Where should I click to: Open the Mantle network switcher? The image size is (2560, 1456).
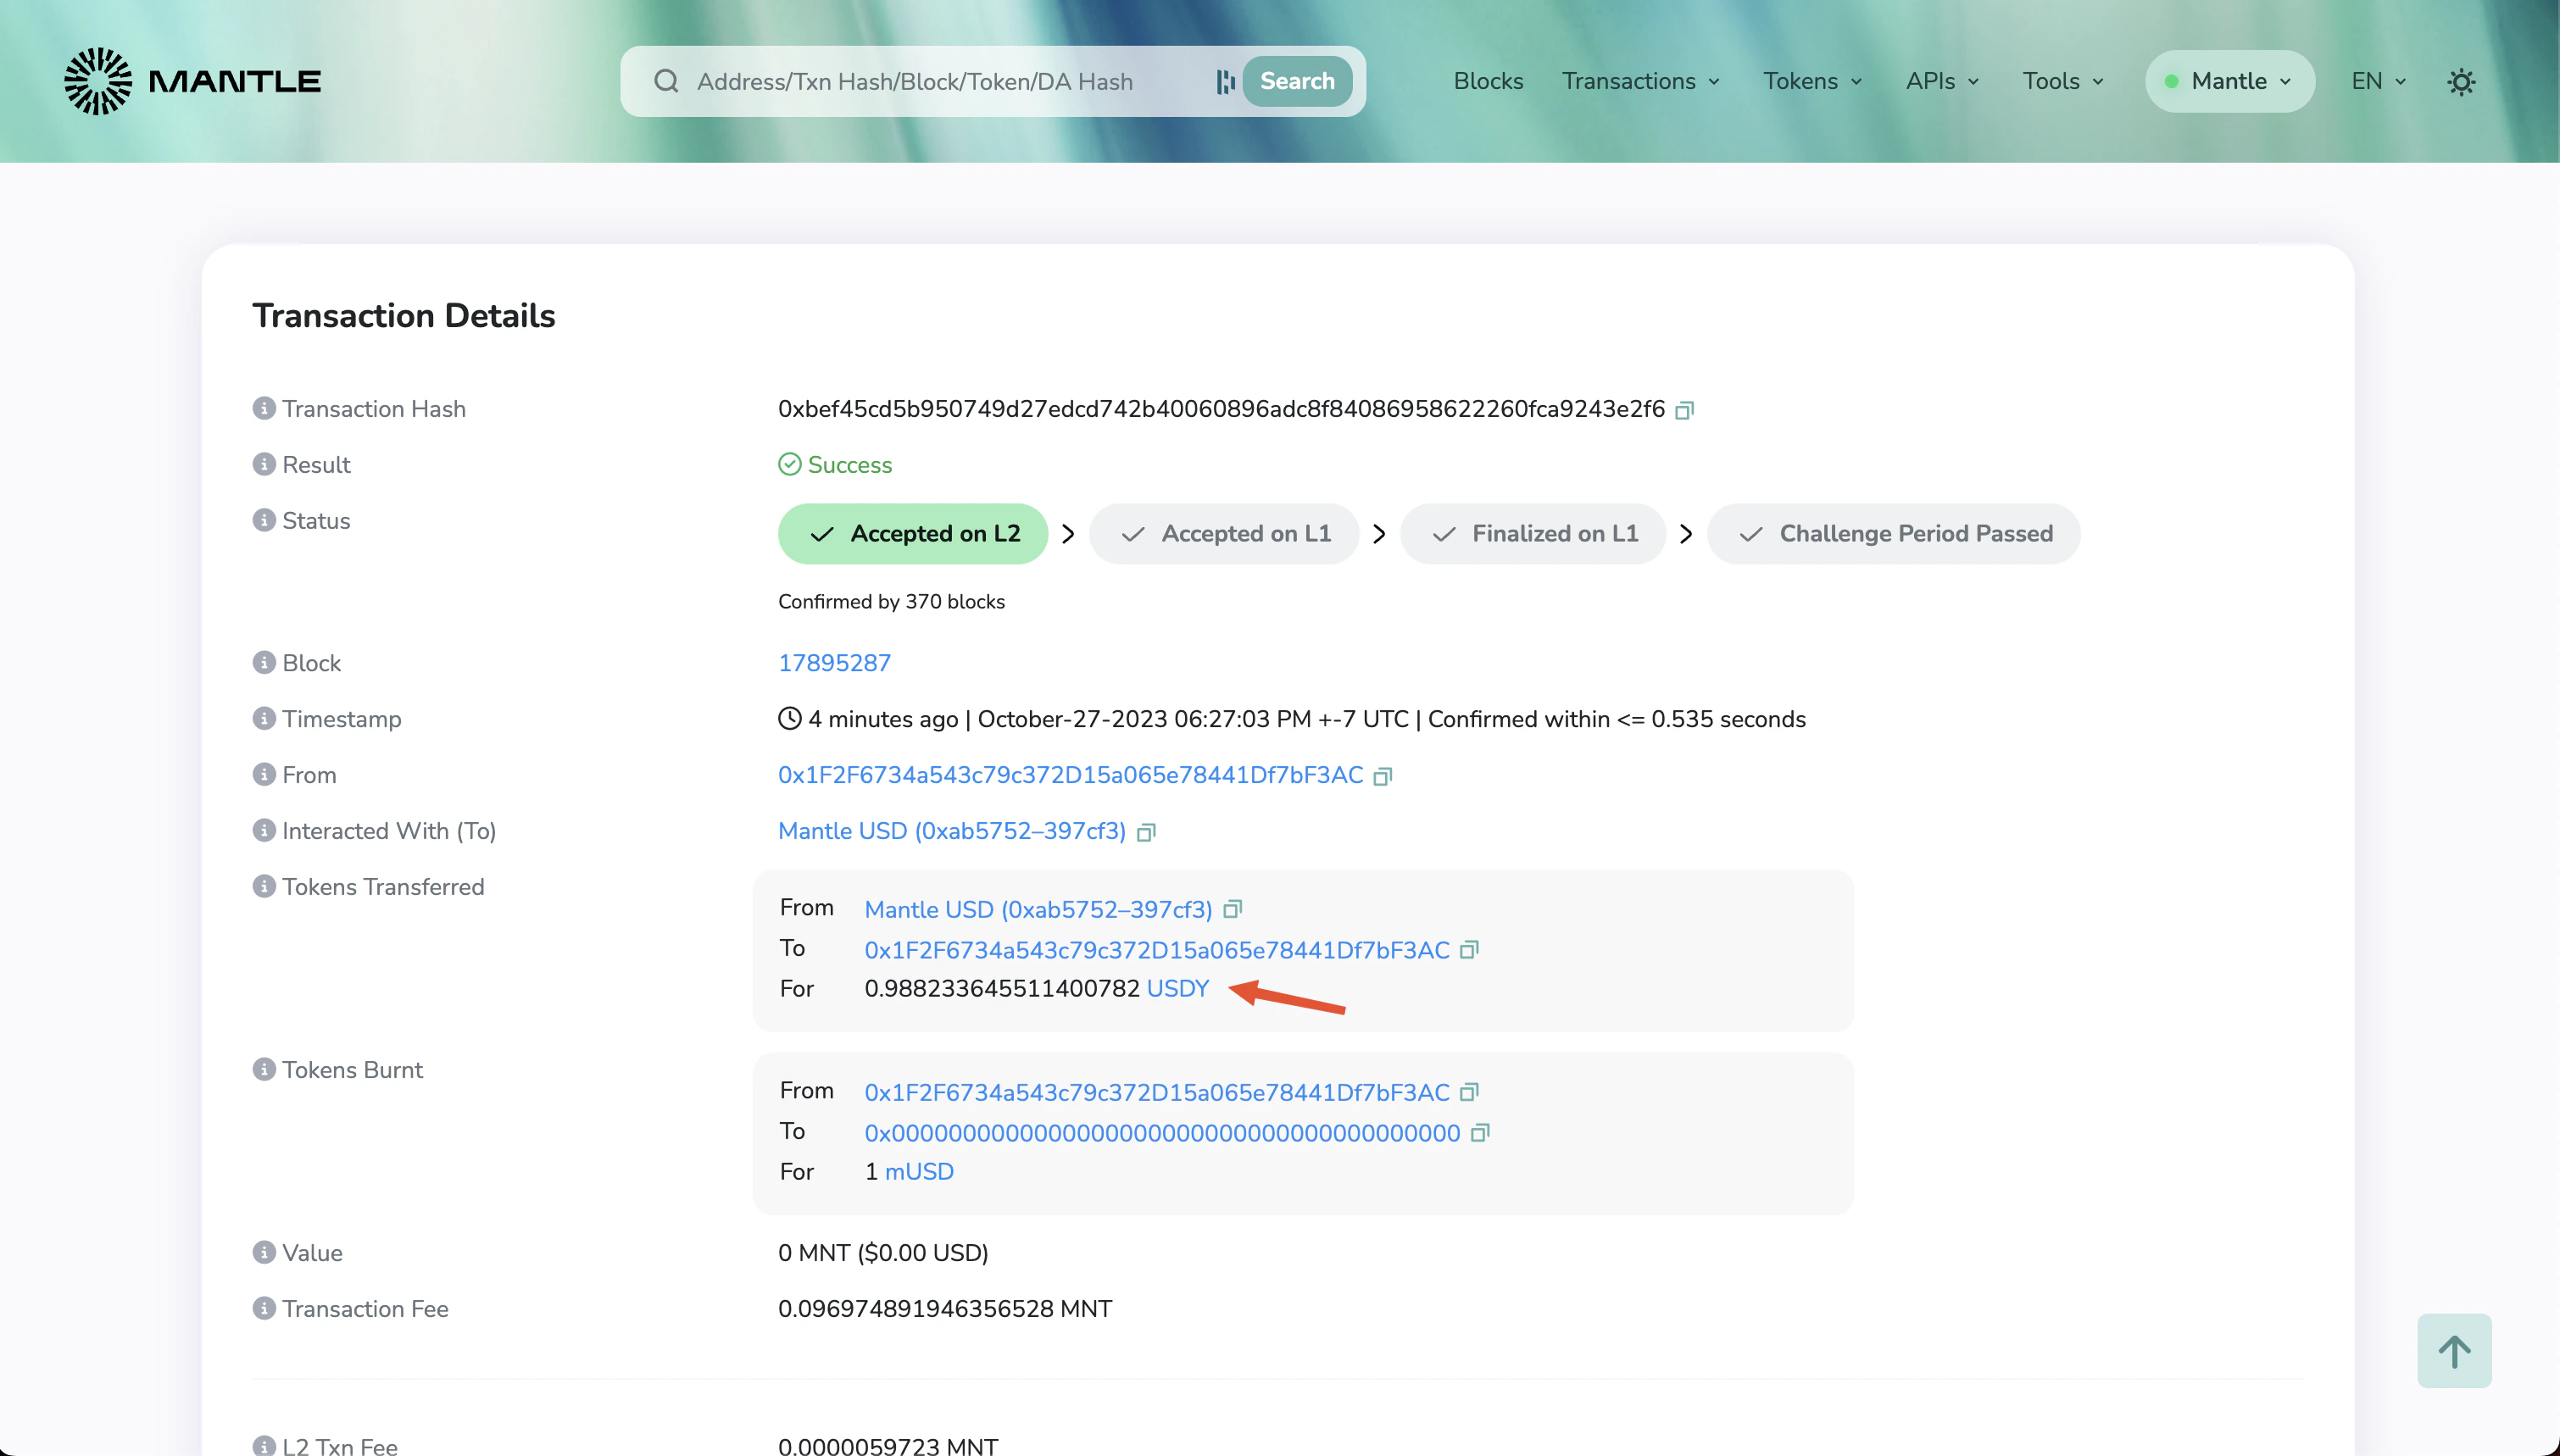[2230, 81]
